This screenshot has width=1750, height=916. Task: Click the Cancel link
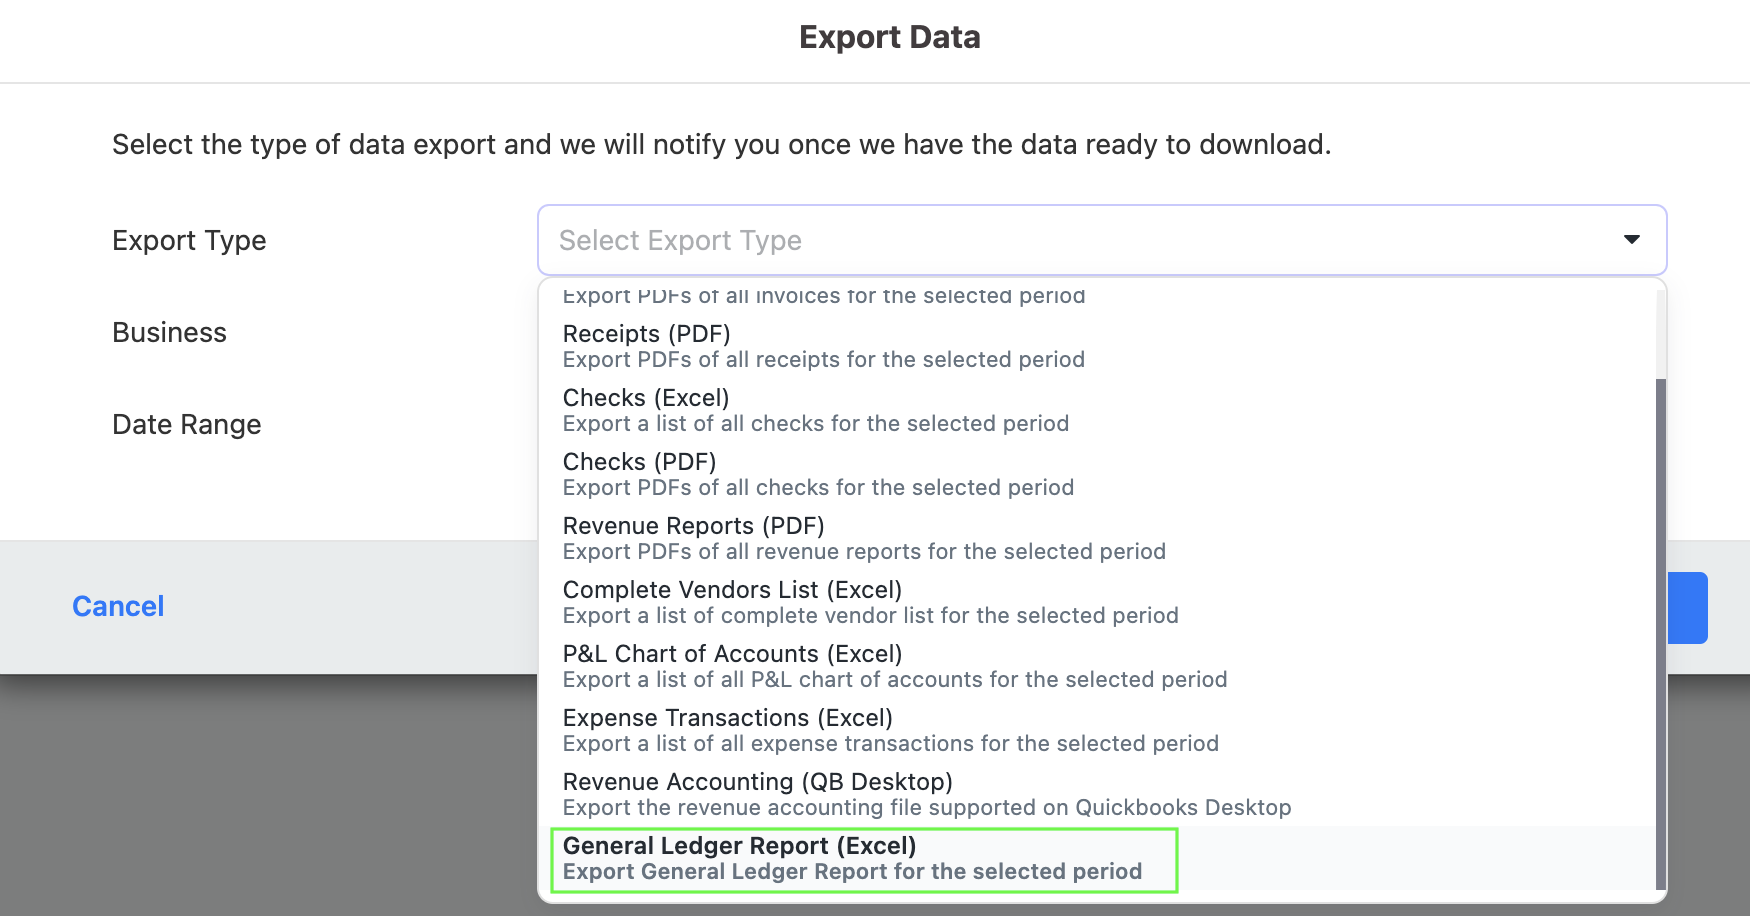point(117,606)
